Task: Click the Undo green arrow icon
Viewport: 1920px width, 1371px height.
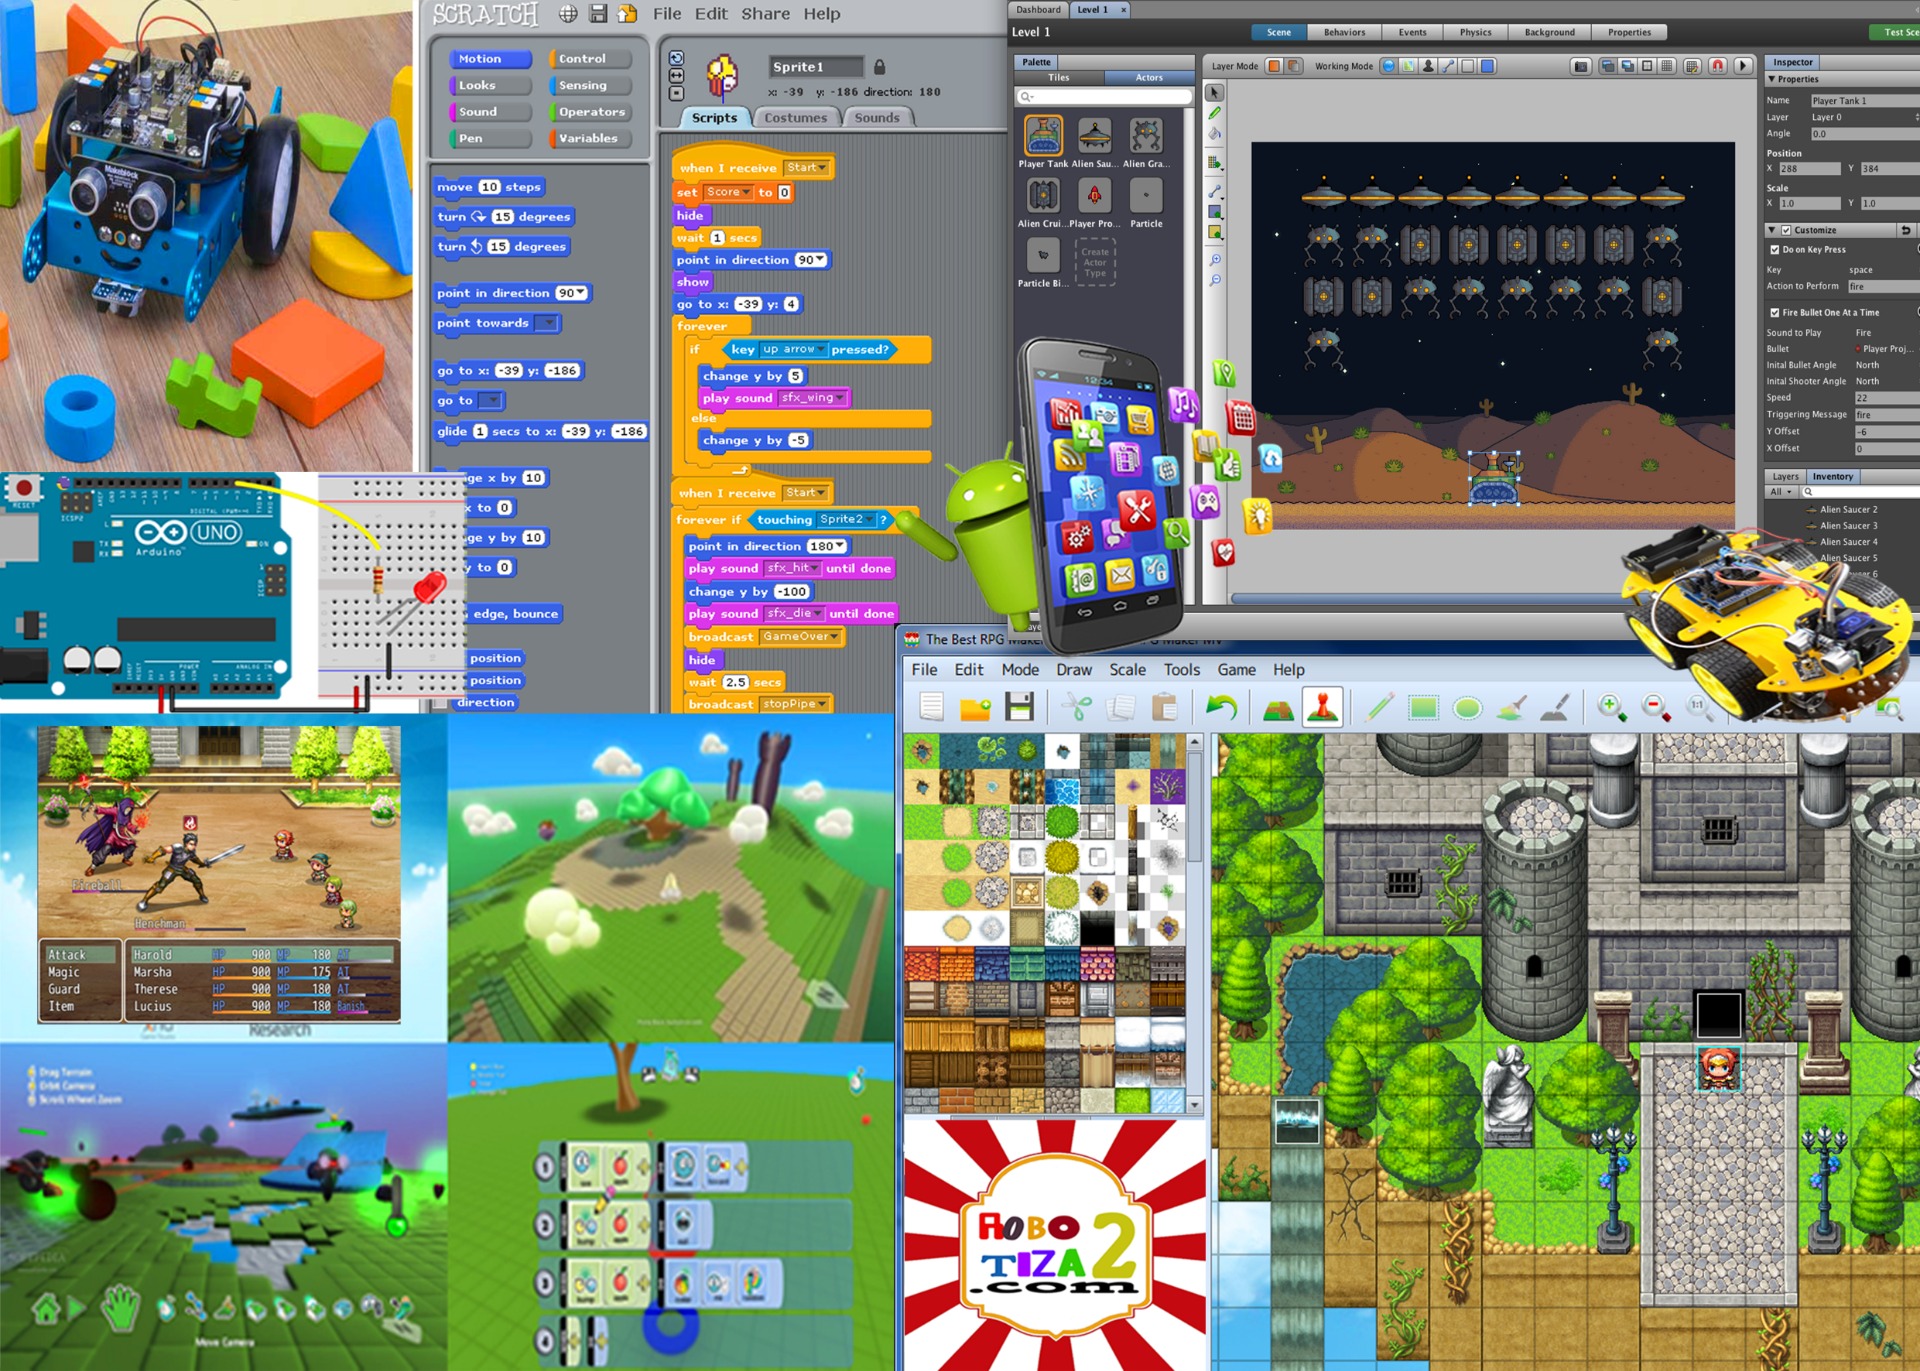Action: pos(1220,708)
